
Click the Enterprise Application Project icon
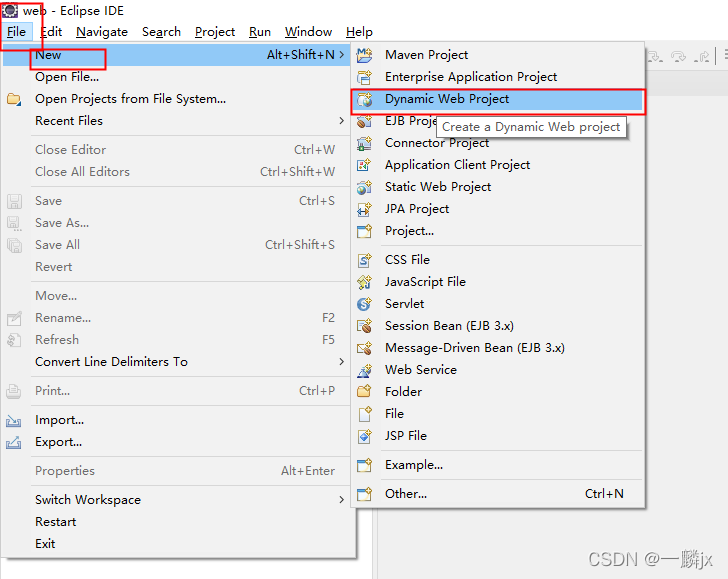(x=364, y=77)
